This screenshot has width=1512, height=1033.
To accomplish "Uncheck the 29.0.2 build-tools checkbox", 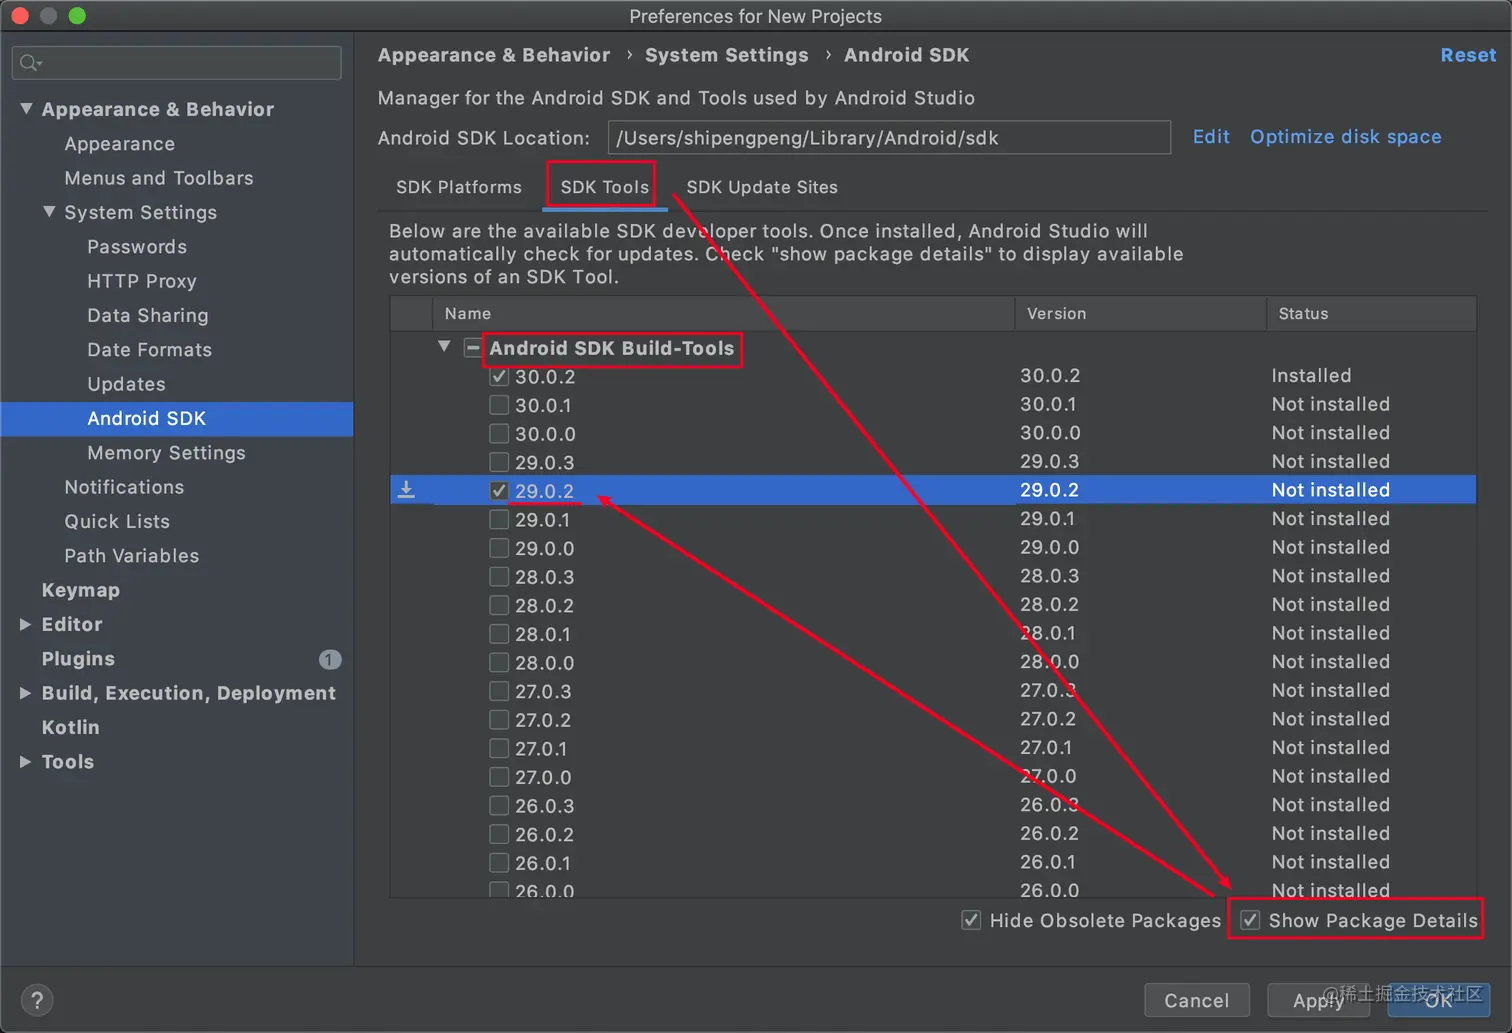I will [499, 491].
